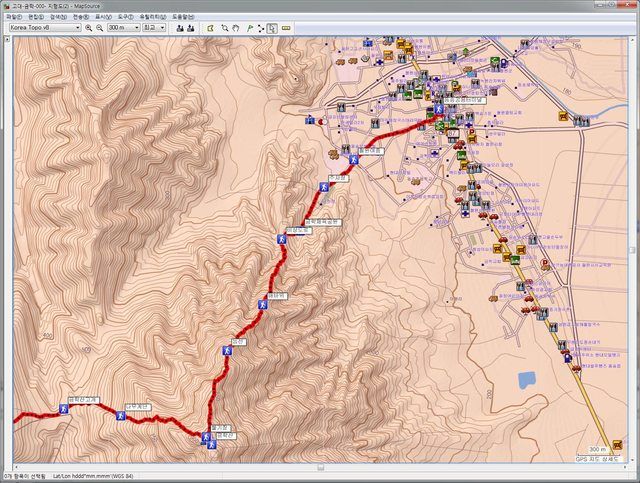Select the Route tool icon

261,28
